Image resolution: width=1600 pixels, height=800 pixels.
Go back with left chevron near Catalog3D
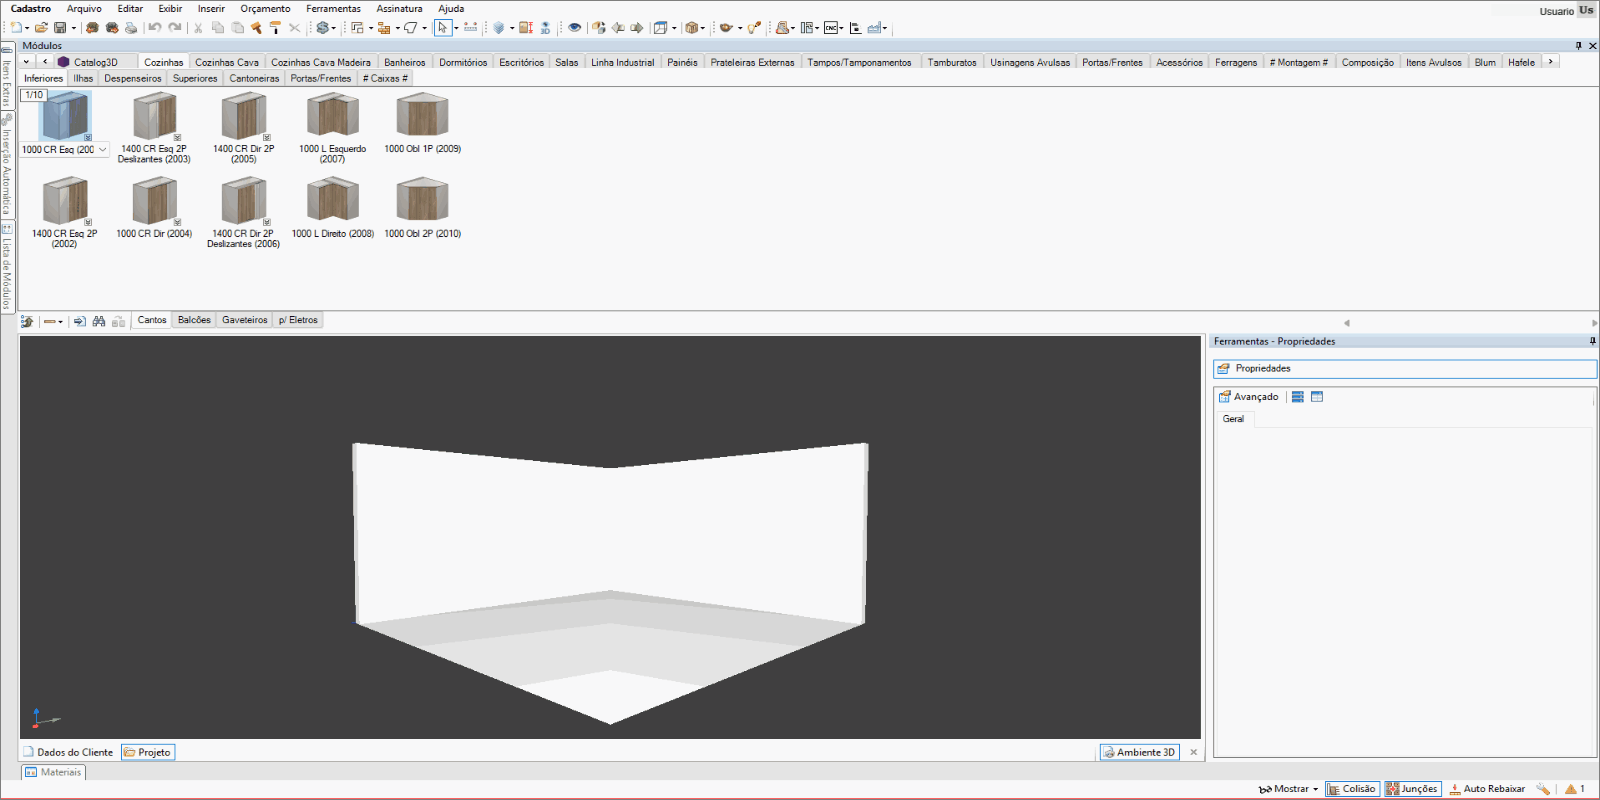coord(45,62)
